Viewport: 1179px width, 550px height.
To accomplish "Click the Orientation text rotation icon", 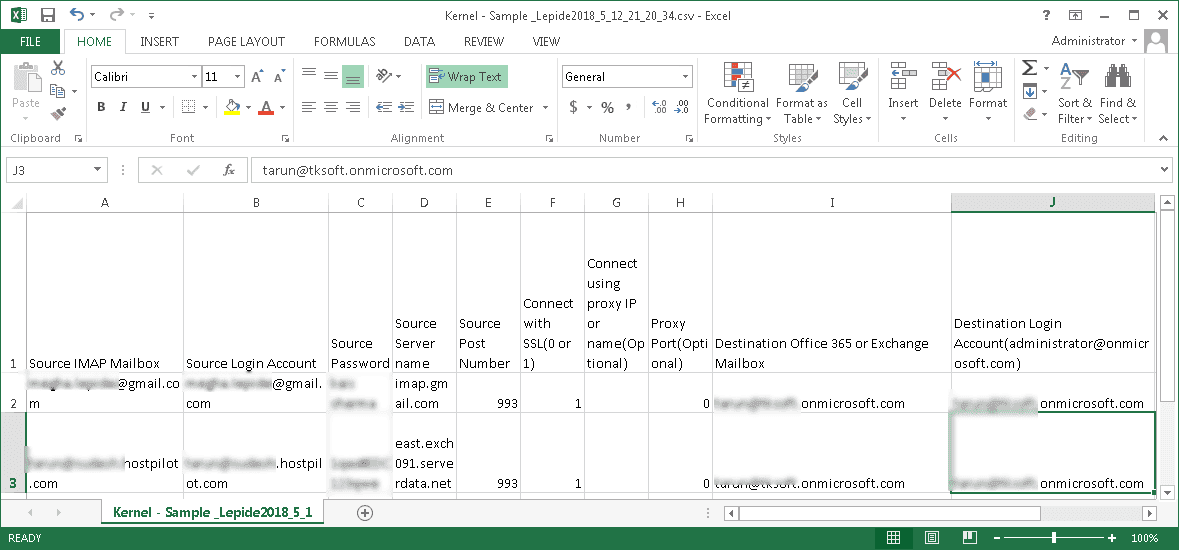I will click(x=383, y=76).
